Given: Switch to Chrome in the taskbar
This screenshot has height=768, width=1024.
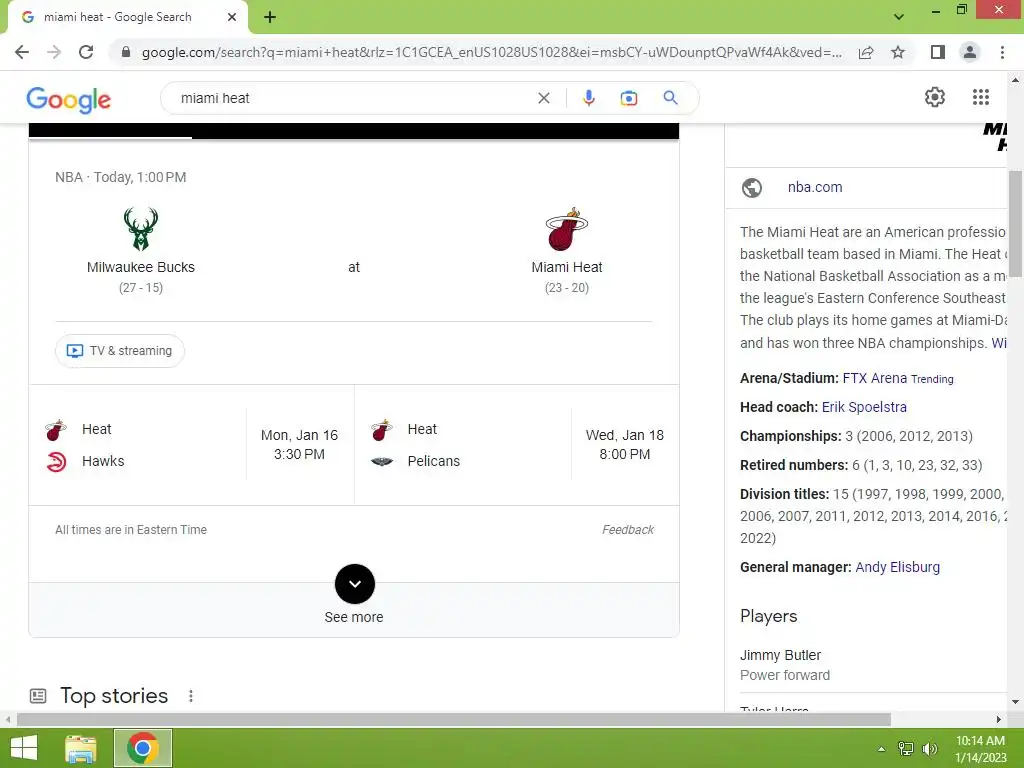Looking at the screenshot, I should point(143,748).
